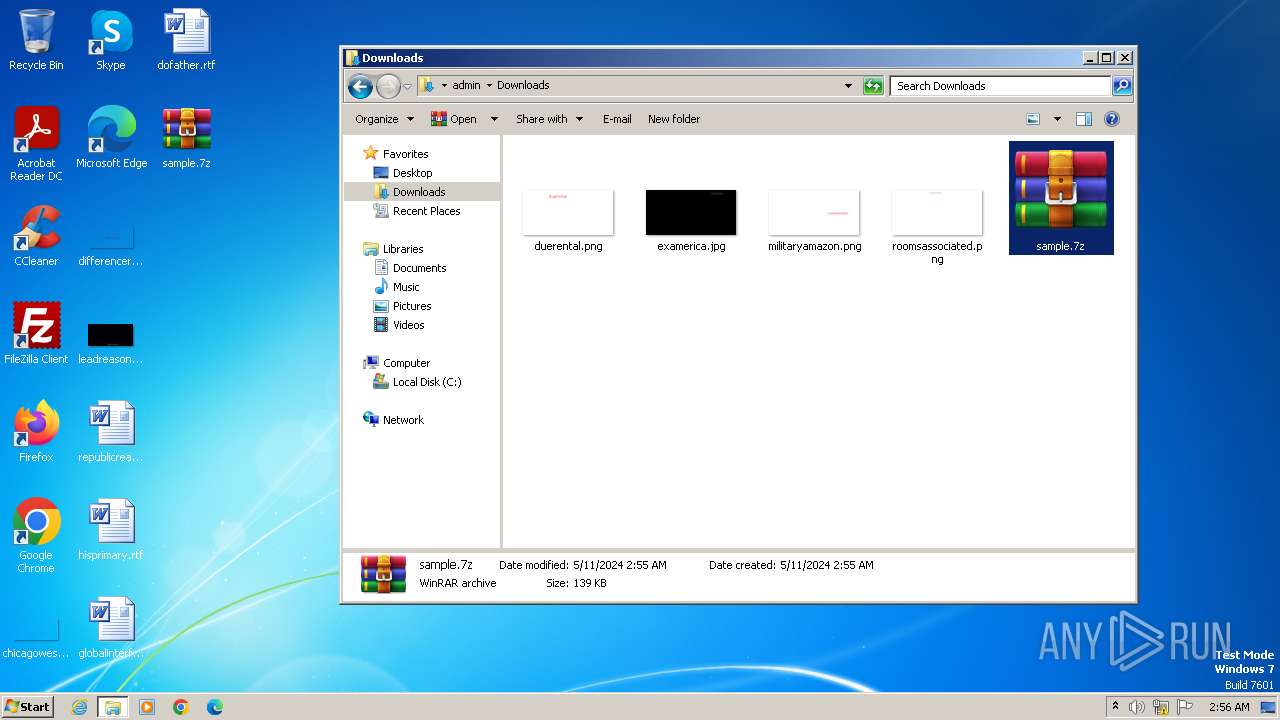Expand the admin breadcrumb arrow
The width and height of the screenshot is (1280, 720).
tap(489, 86)
